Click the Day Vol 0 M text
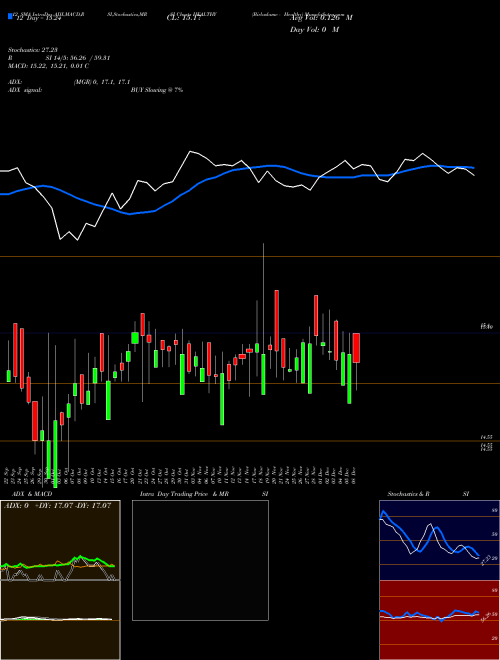This screenshot has width=500, height=660. [x=314, y=30]
